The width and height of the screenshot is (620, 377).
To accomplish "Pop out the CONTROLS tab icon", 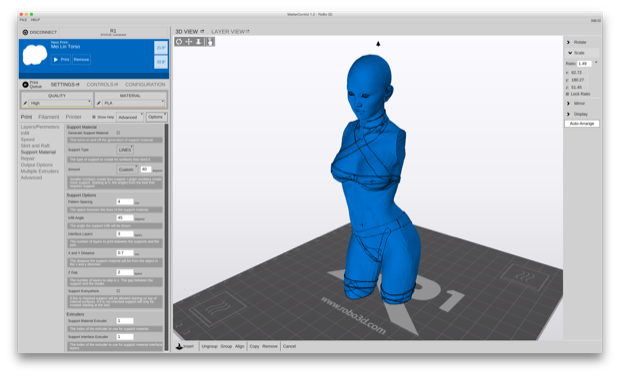I will 116,85.
